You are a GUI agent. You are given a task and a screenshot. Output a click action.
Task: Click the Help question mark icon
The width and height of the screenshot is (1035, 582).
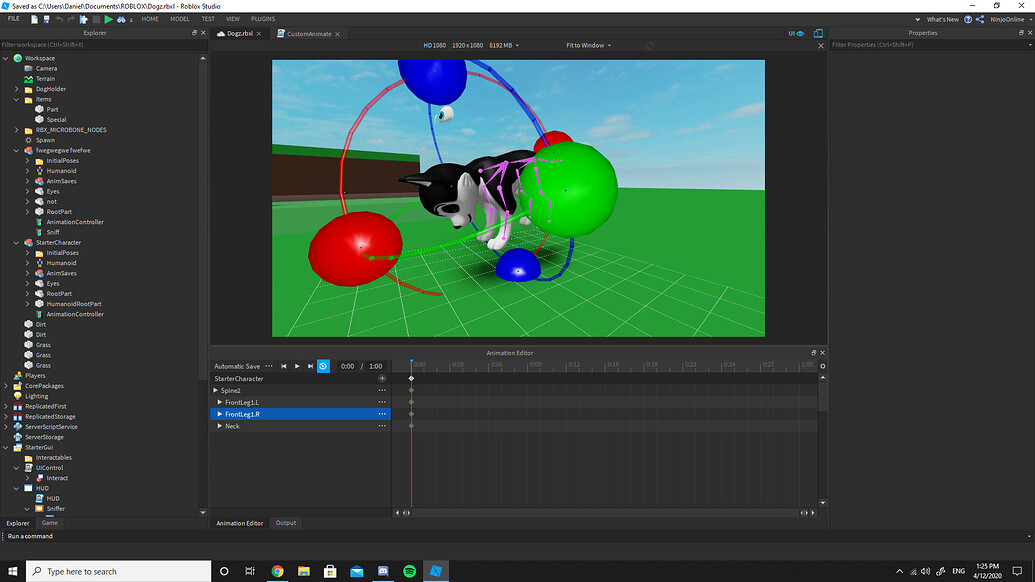[968, 19]
